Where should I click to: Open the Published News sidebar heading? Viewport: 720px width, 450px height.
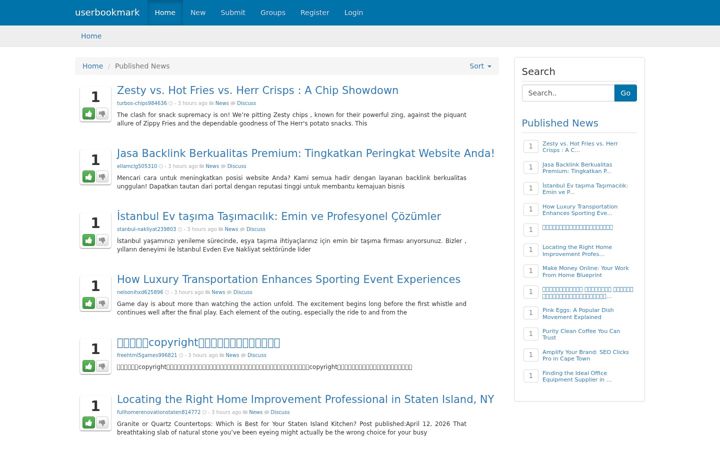pyautogui.click(x=560, y=123)
